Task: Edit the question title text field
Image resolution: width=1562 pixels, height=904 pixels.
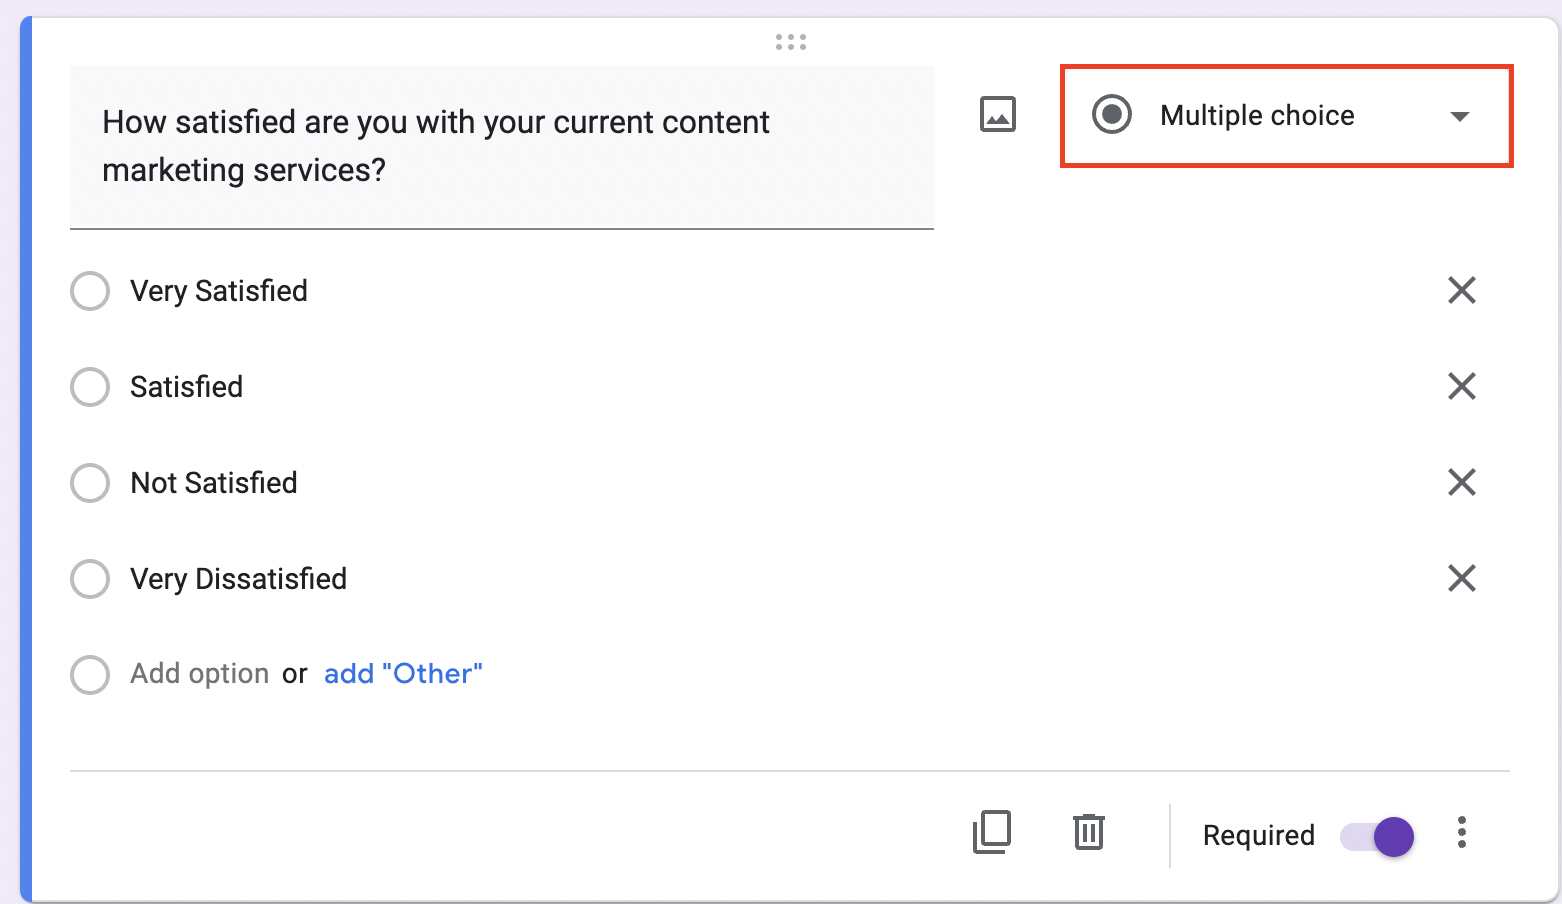Action: point(502,147)
